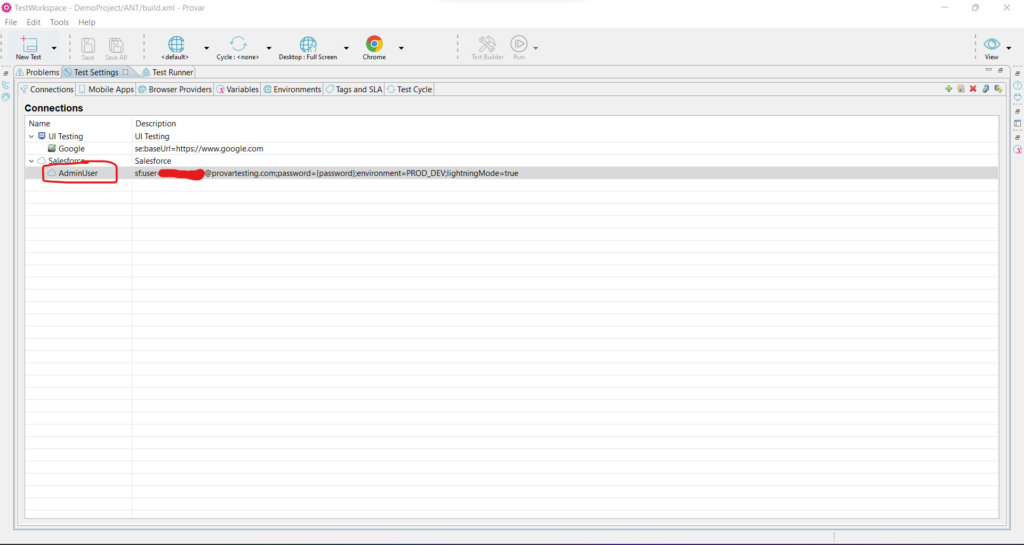
Task: Click the se:baseUrl=https://www.google.com description
Action: click(x=199, y=149)
